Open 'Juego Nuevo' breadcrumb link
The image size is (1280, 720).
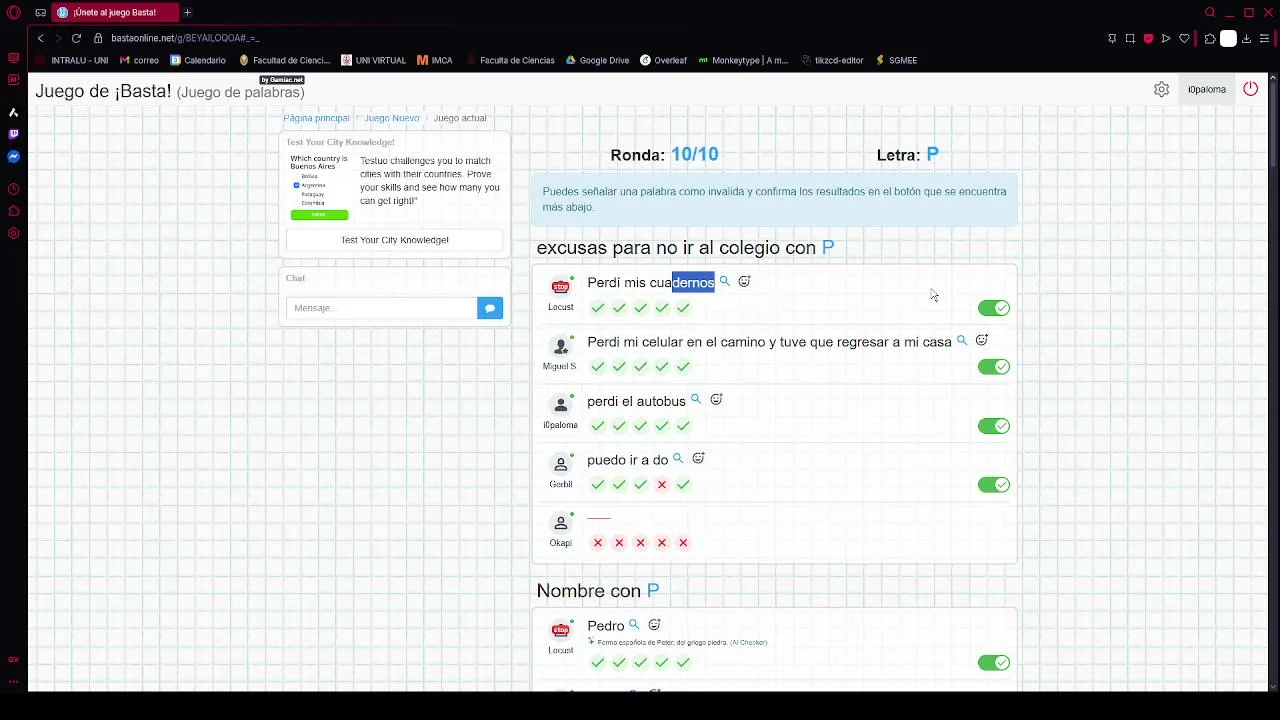(x=392, y=118)
